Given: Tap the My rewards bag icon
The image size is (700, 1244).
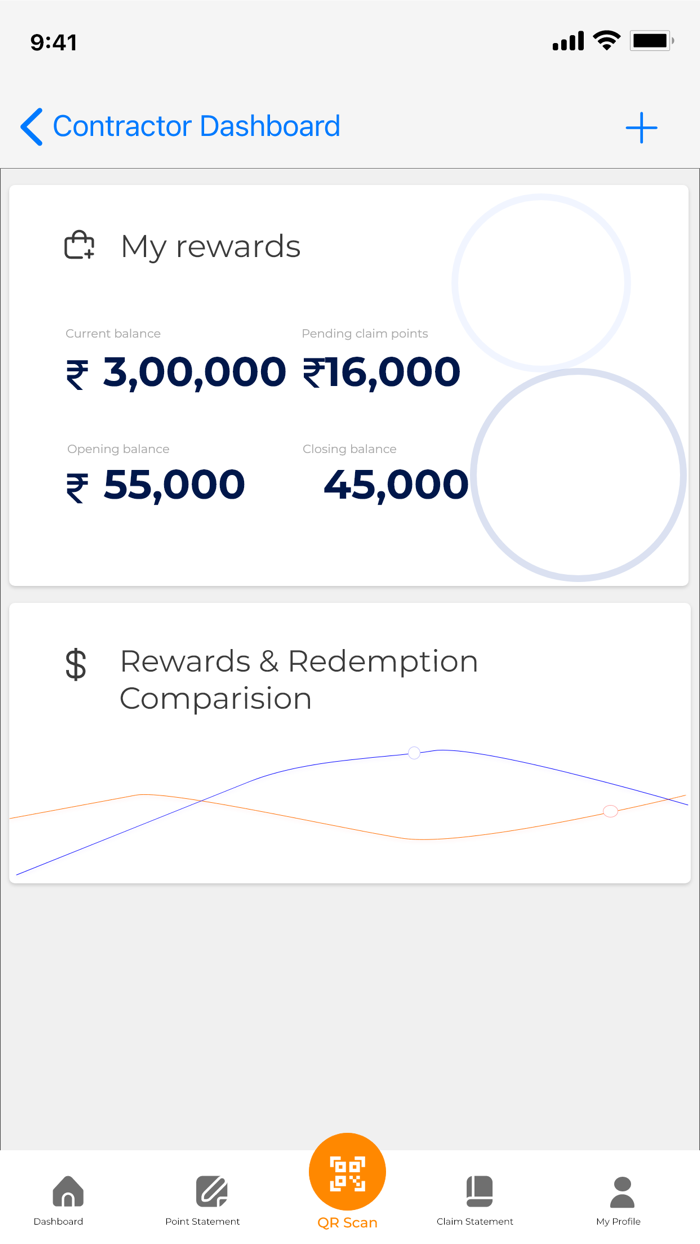Looking at the screenshot, I should (x=80, y=246).
